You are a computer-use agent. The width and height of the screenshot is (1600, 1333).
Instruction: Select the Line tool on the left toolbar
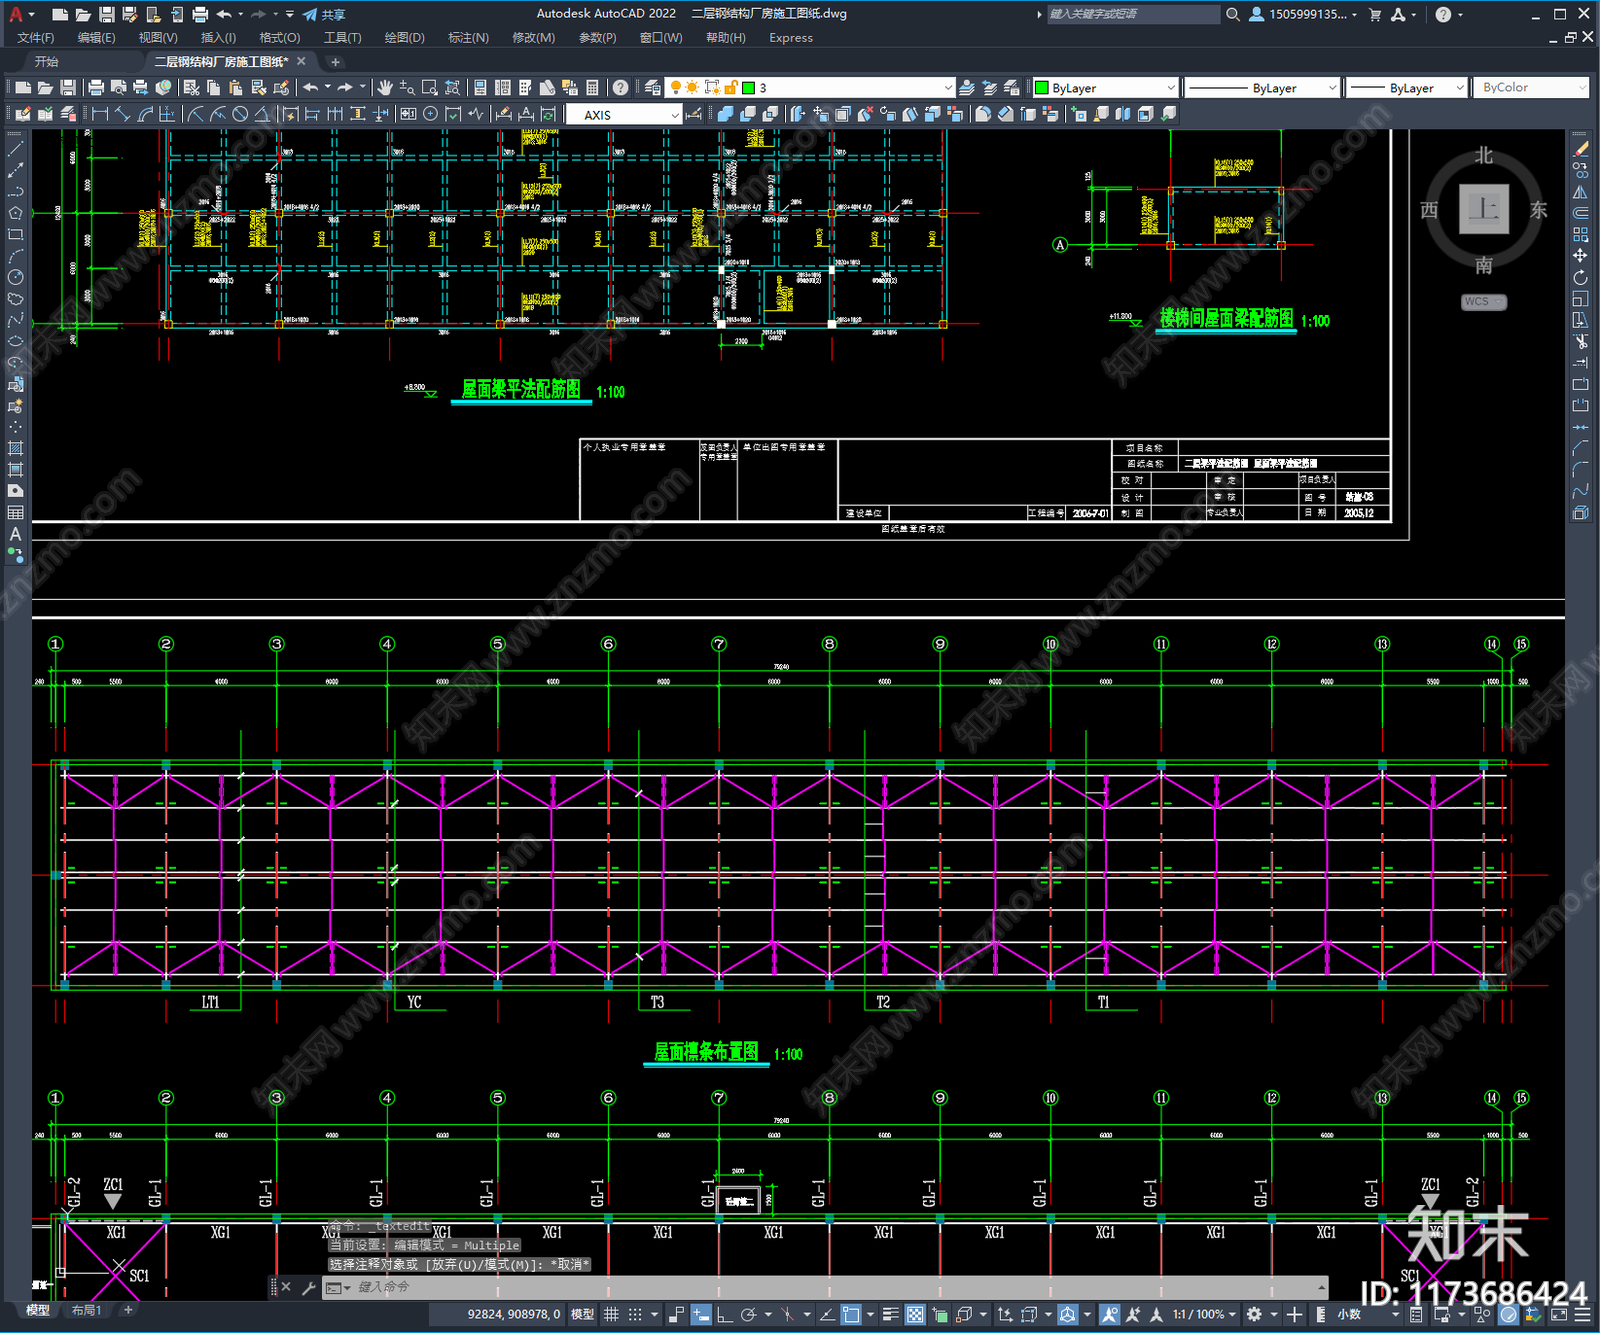(15, 148)
